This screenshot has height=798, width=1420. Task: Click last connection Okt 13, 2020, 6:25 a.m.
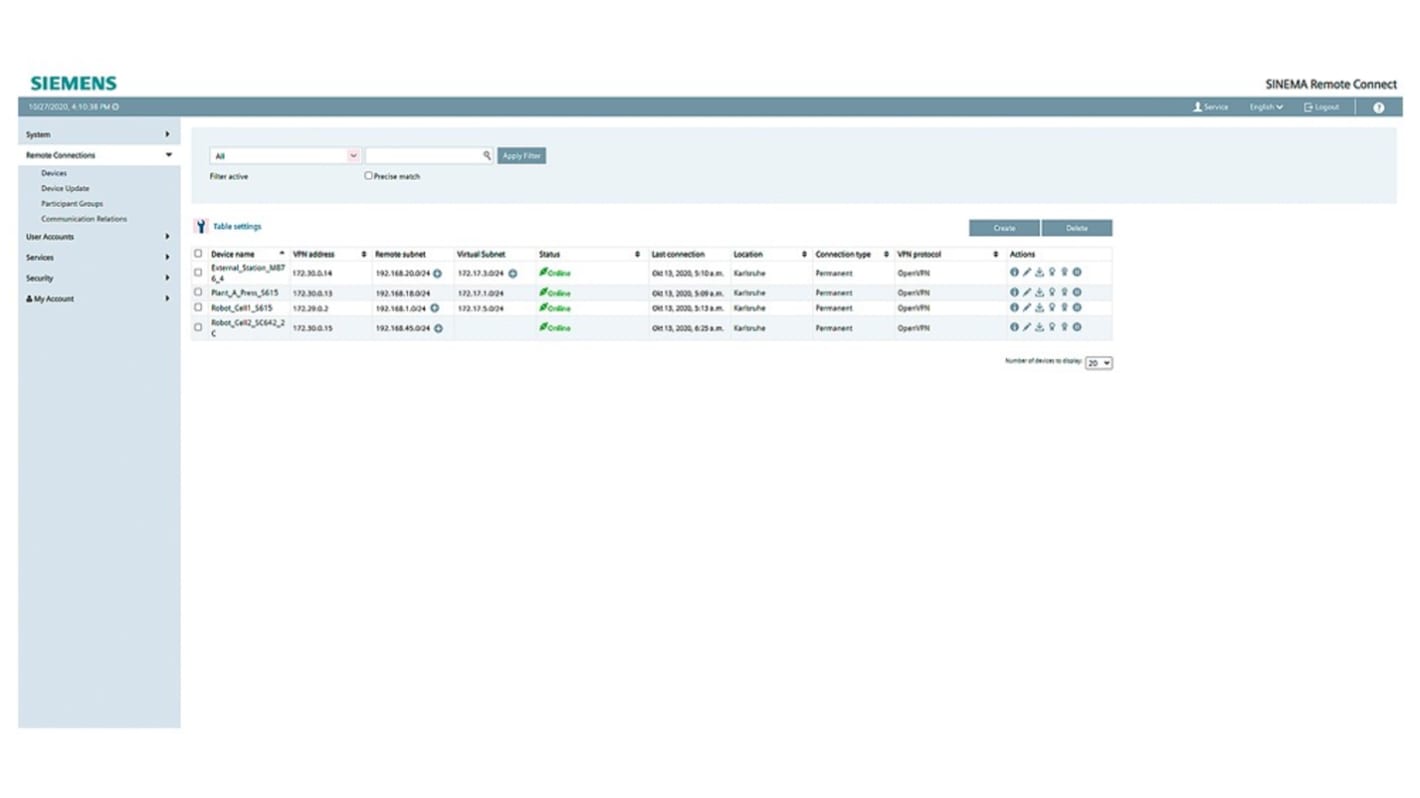pyautogui.click(x=688, y=328)
